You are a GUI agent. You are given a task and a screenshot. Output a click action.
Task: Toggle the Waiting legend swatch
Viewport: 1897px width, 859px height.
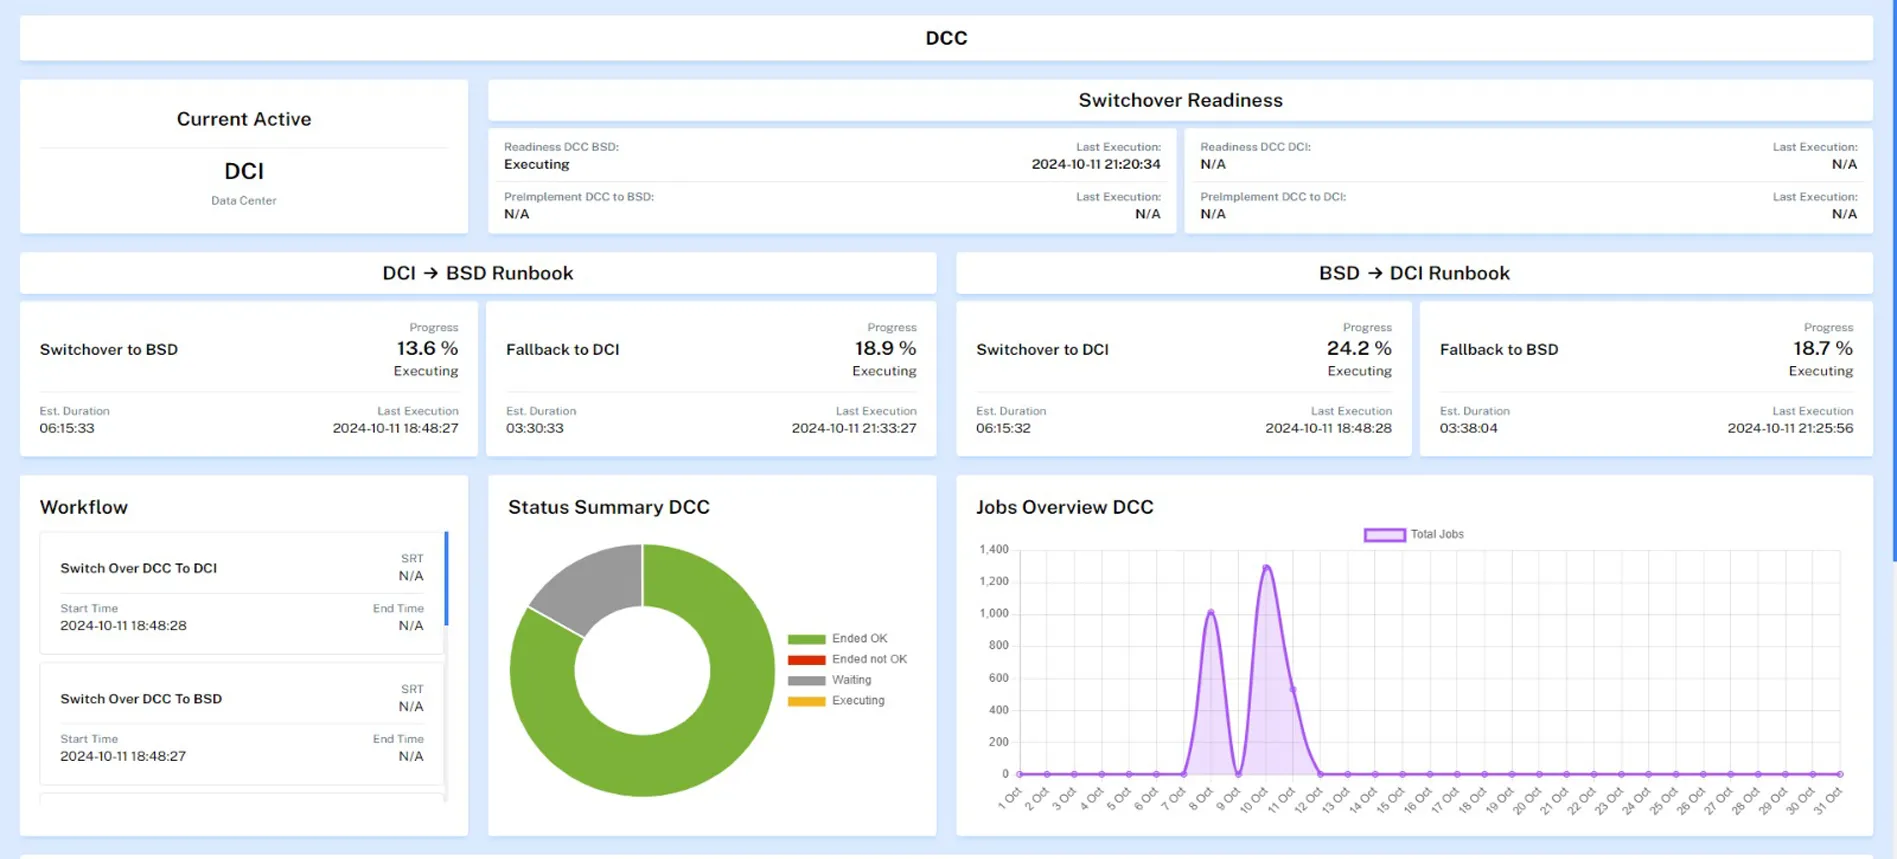point(806,680)
